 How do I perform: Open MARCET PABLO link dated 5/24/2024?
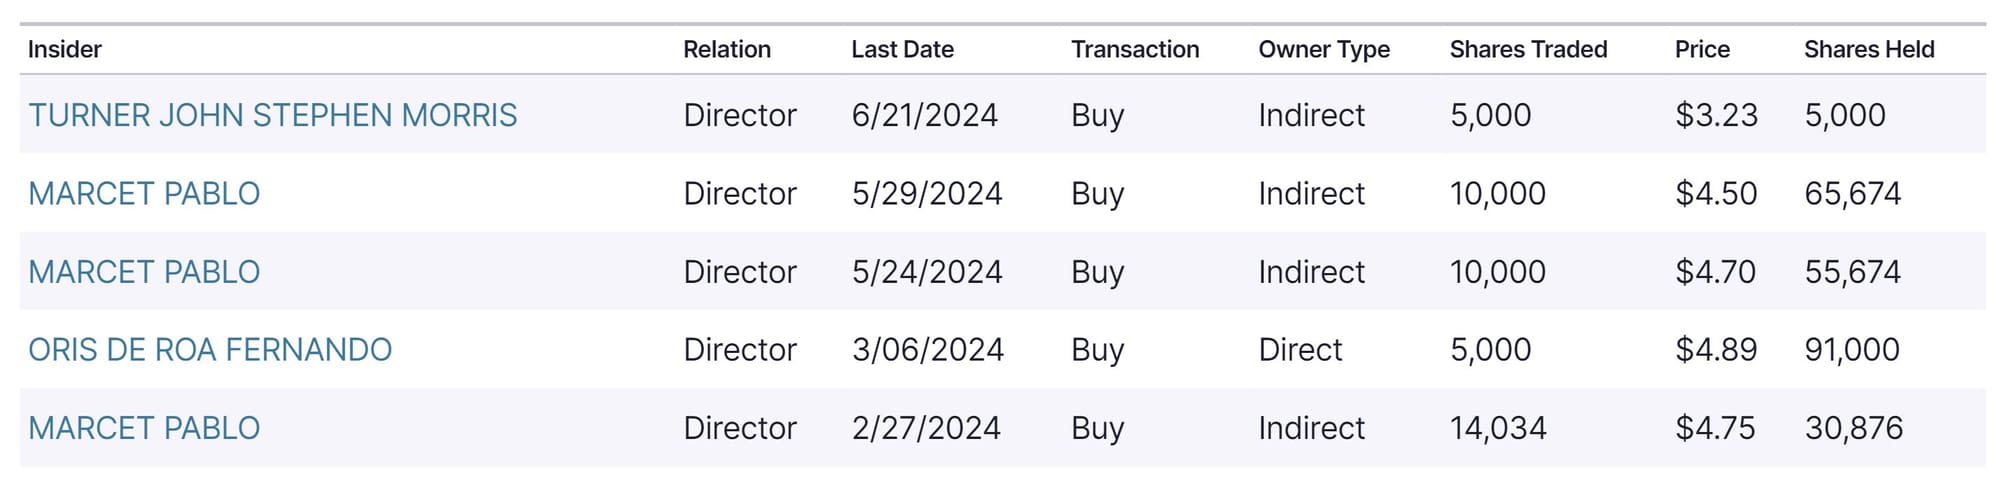[x=144, y=271]
